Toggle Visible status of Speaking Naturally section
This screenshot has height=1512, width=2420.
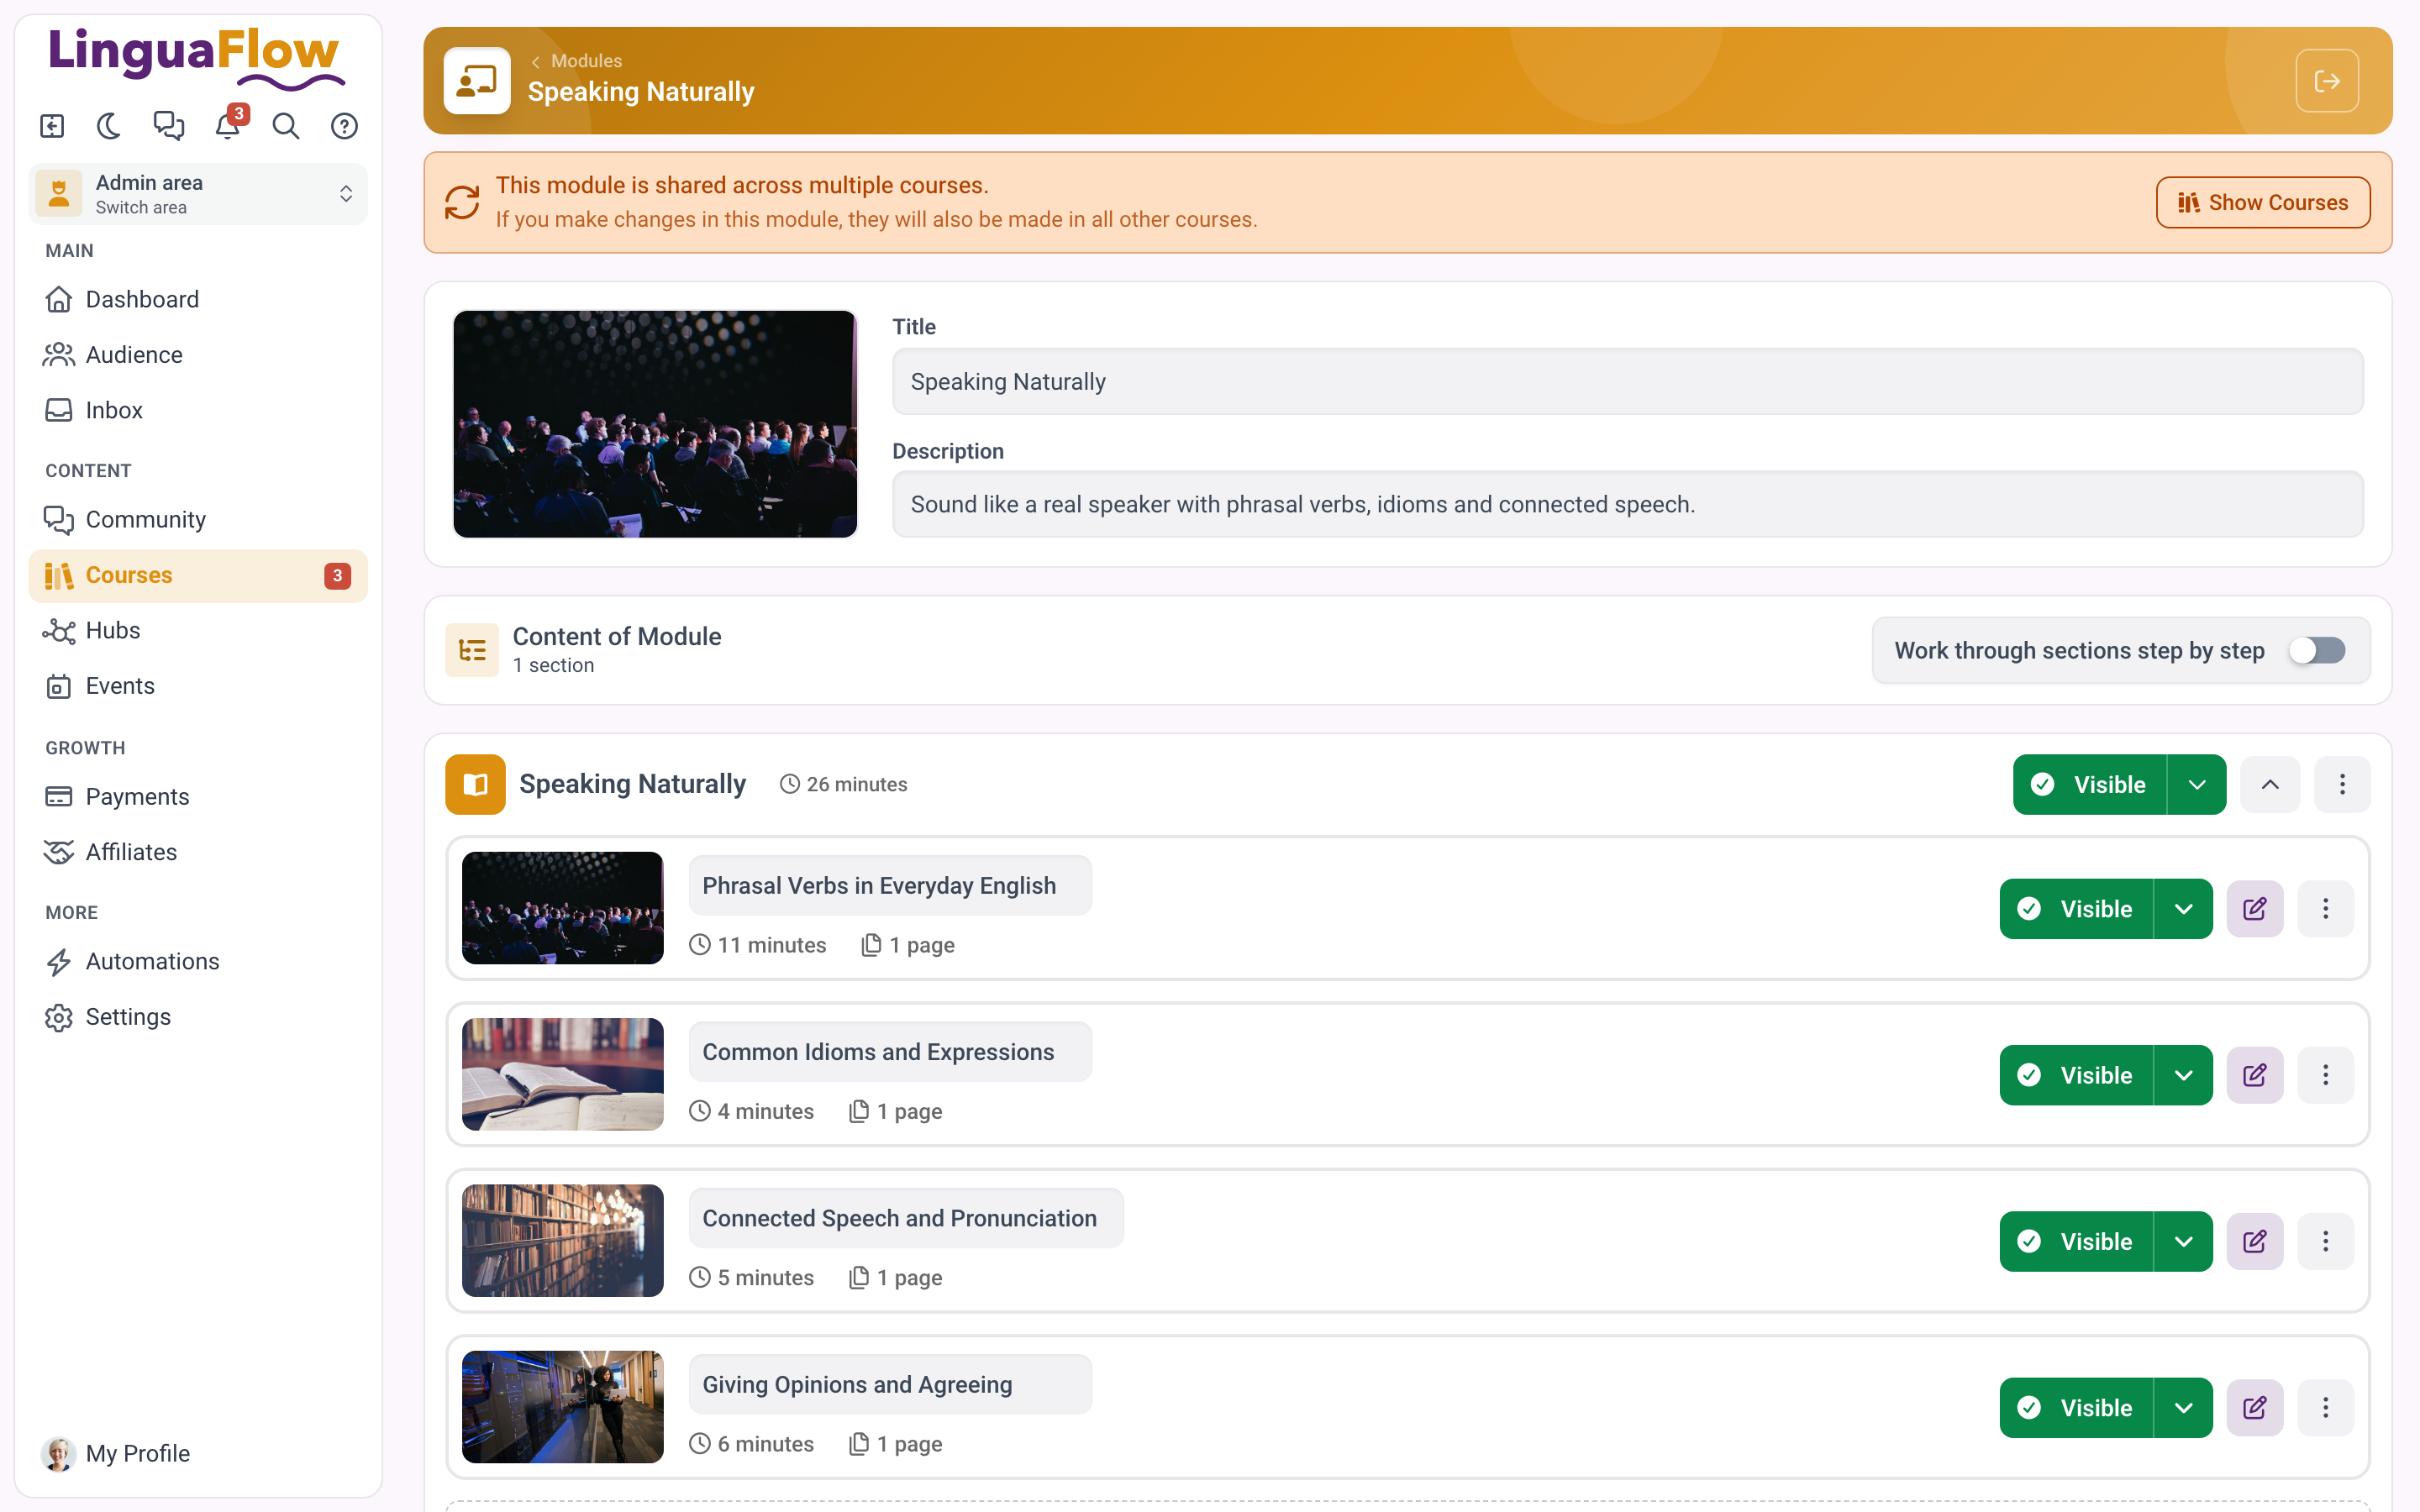[2089, 785]
